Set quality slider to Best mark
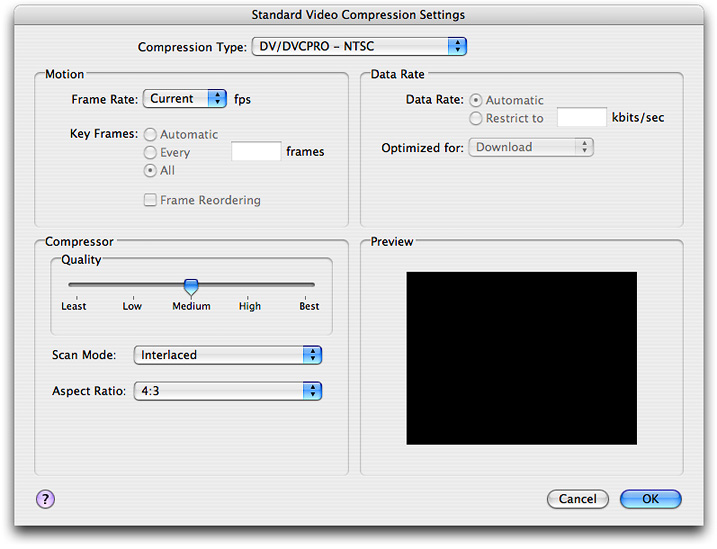 310,286
